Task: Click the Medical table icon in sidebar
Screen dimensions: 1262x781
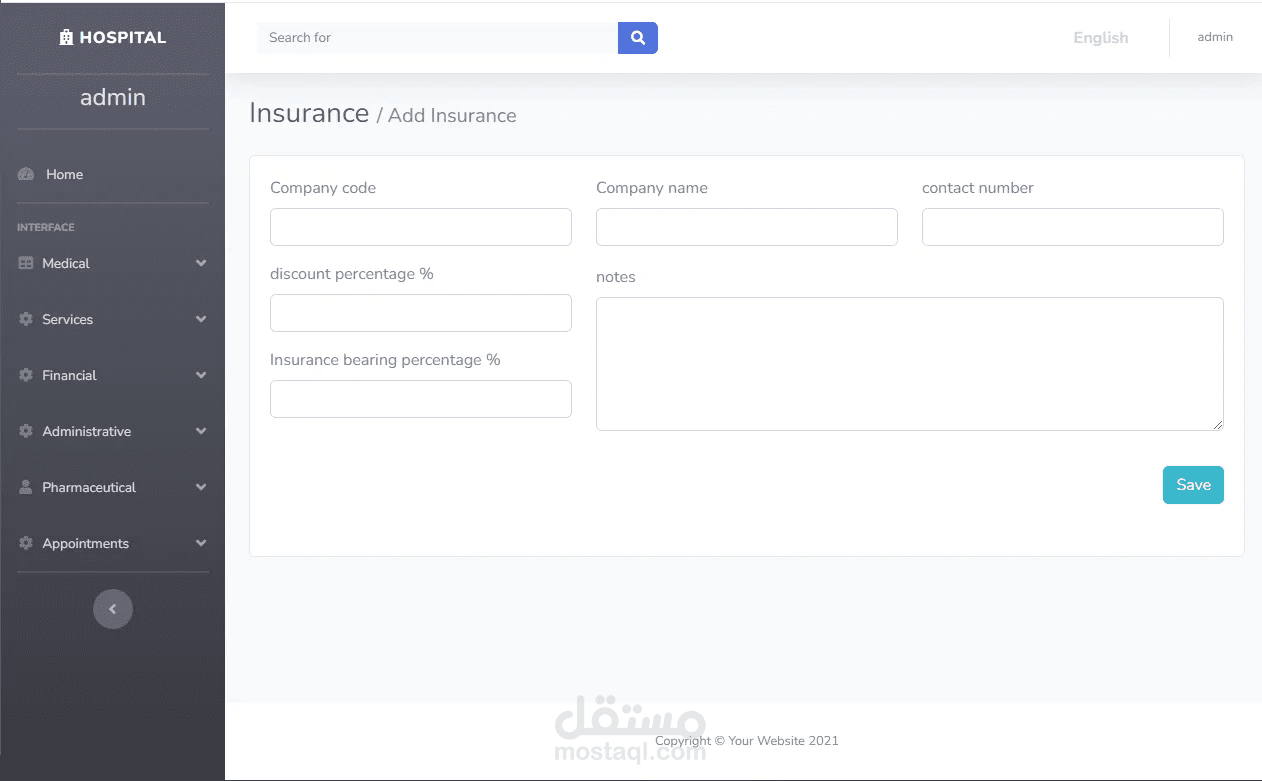Action: 26,263
